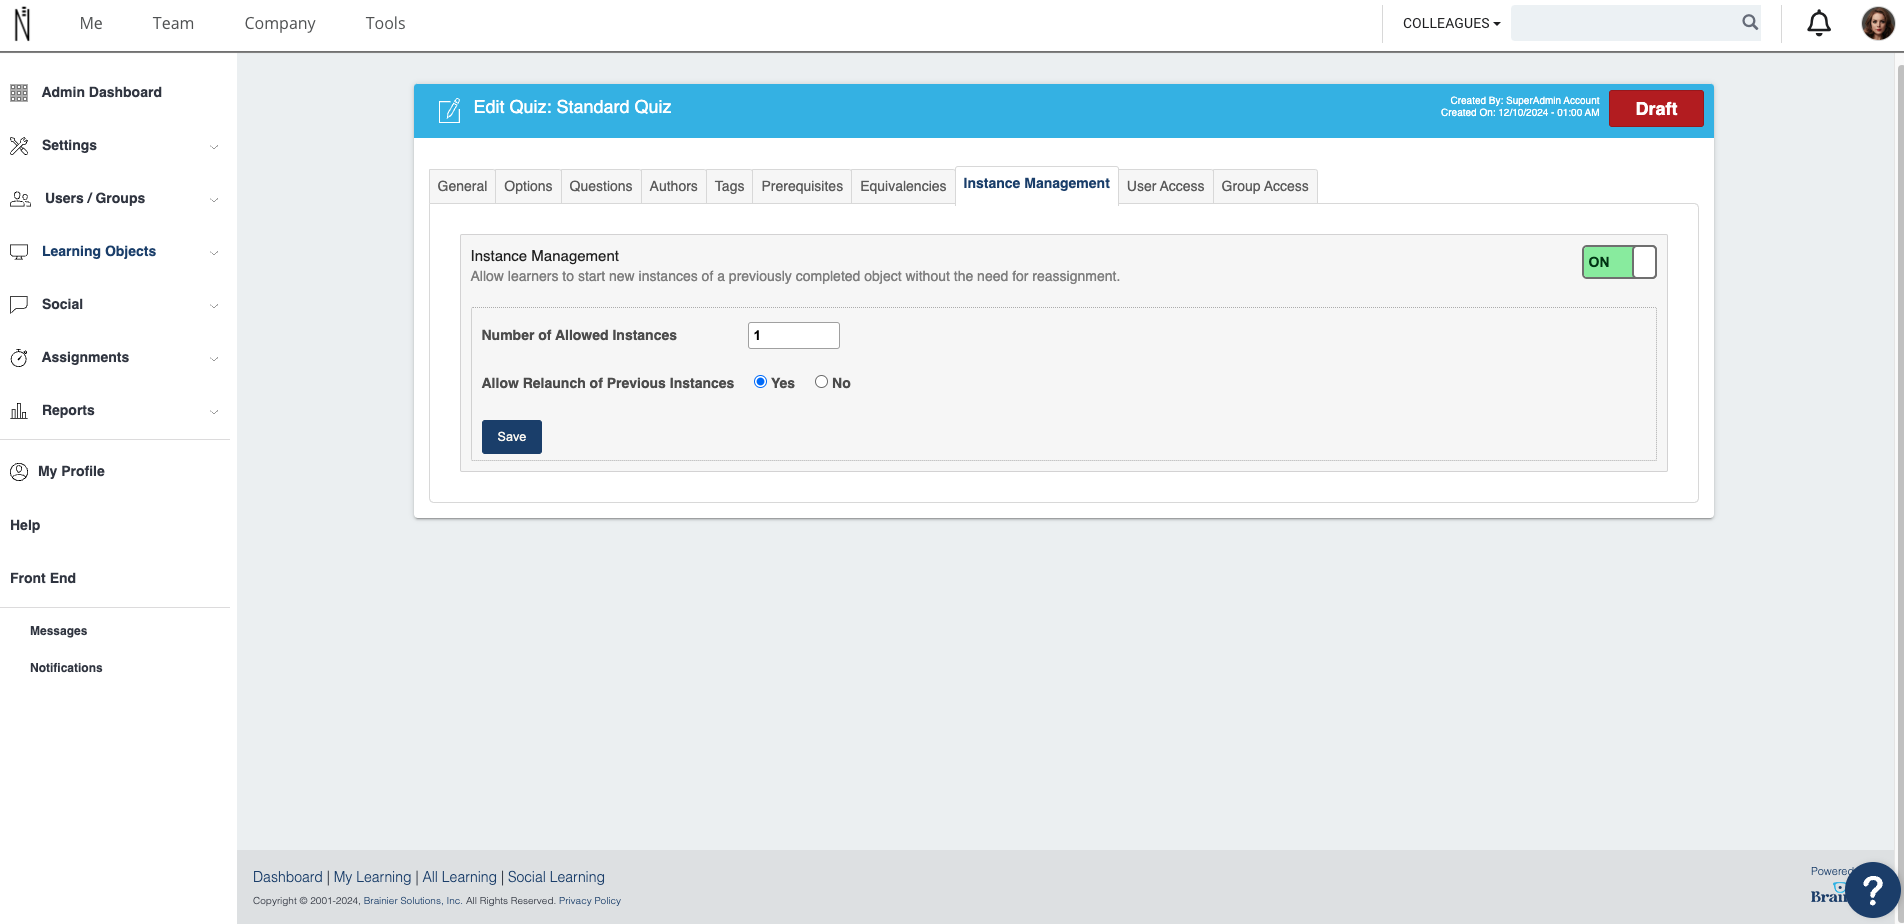Viewport: 1904px width, 924px height.
Task: Switch to the Authors tab
Action: point(673,186)
